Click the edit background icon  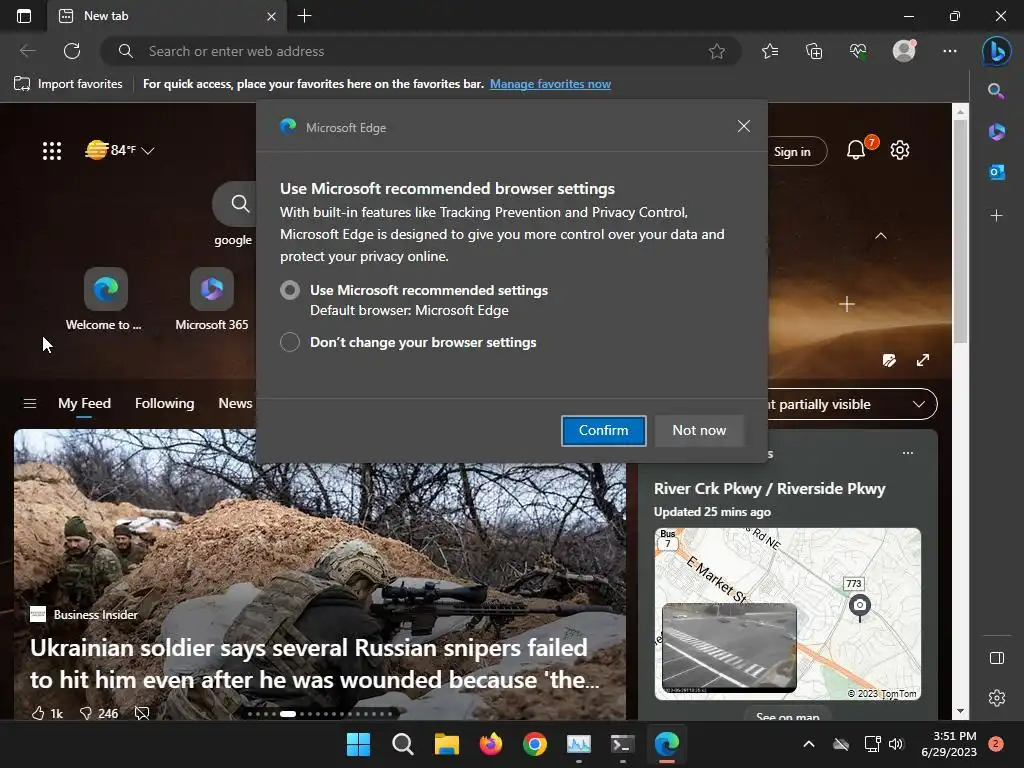(889, 360)
